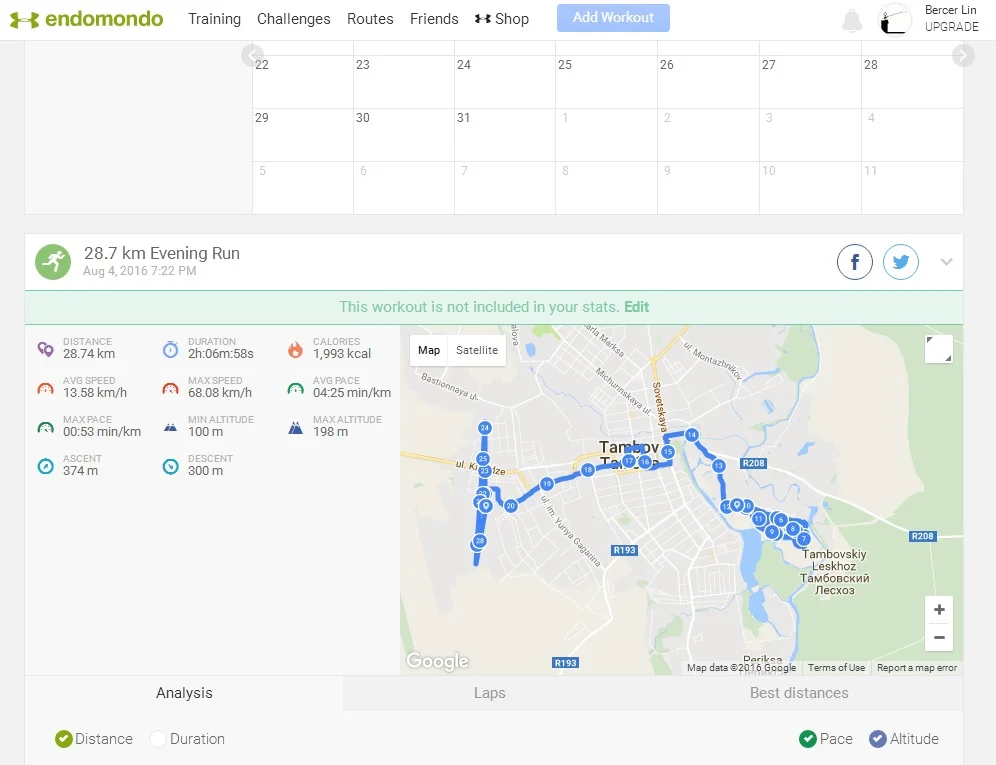Click kilometer marker 13 on route
996x765 pixels.
[718, 466]
